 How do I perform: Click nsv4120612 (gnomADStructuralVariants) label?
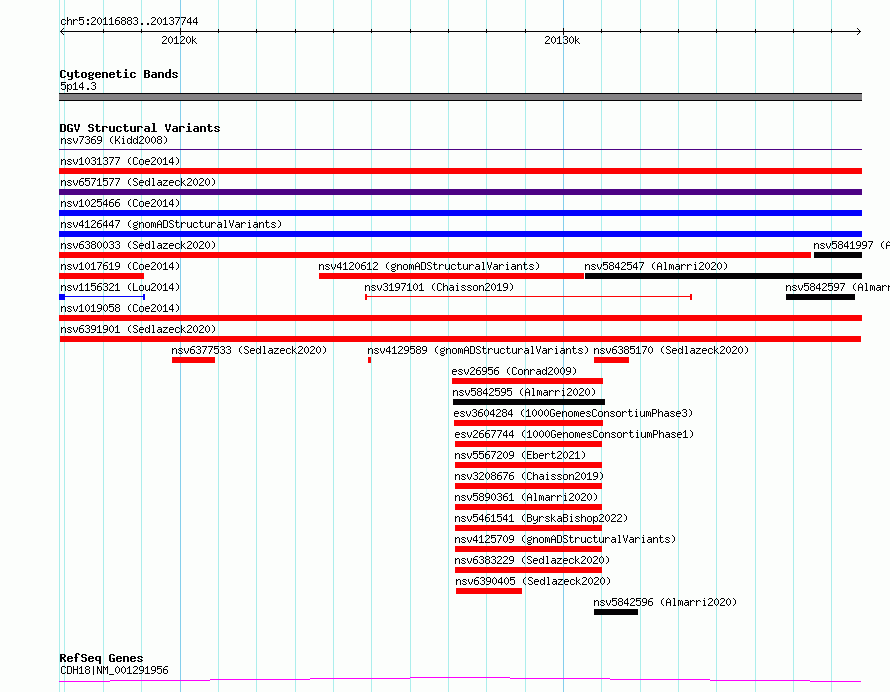coord(429,266)
